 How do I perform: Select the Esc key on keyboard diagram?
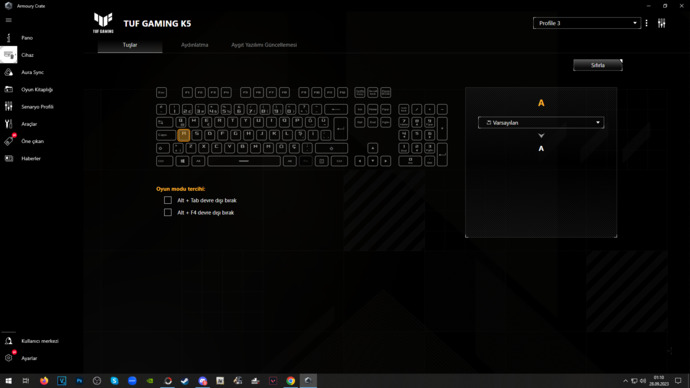click(x=161, y=93)
